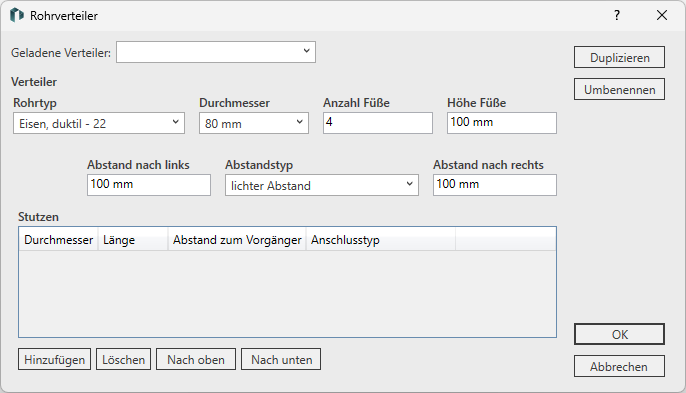Close the Rohrverteiler dialog
Screen dimensions: 686x393
click(x=662, y=15)
